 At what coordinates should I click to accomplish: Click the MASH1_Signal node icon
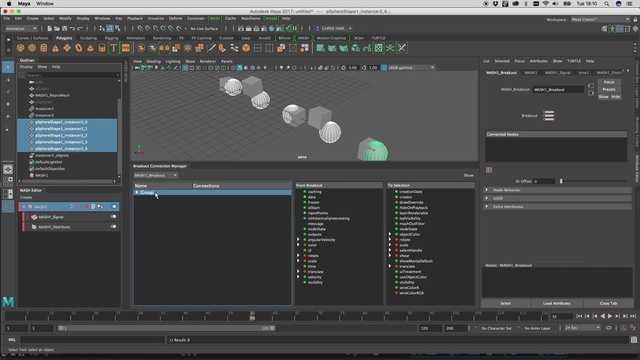(34, 217)
